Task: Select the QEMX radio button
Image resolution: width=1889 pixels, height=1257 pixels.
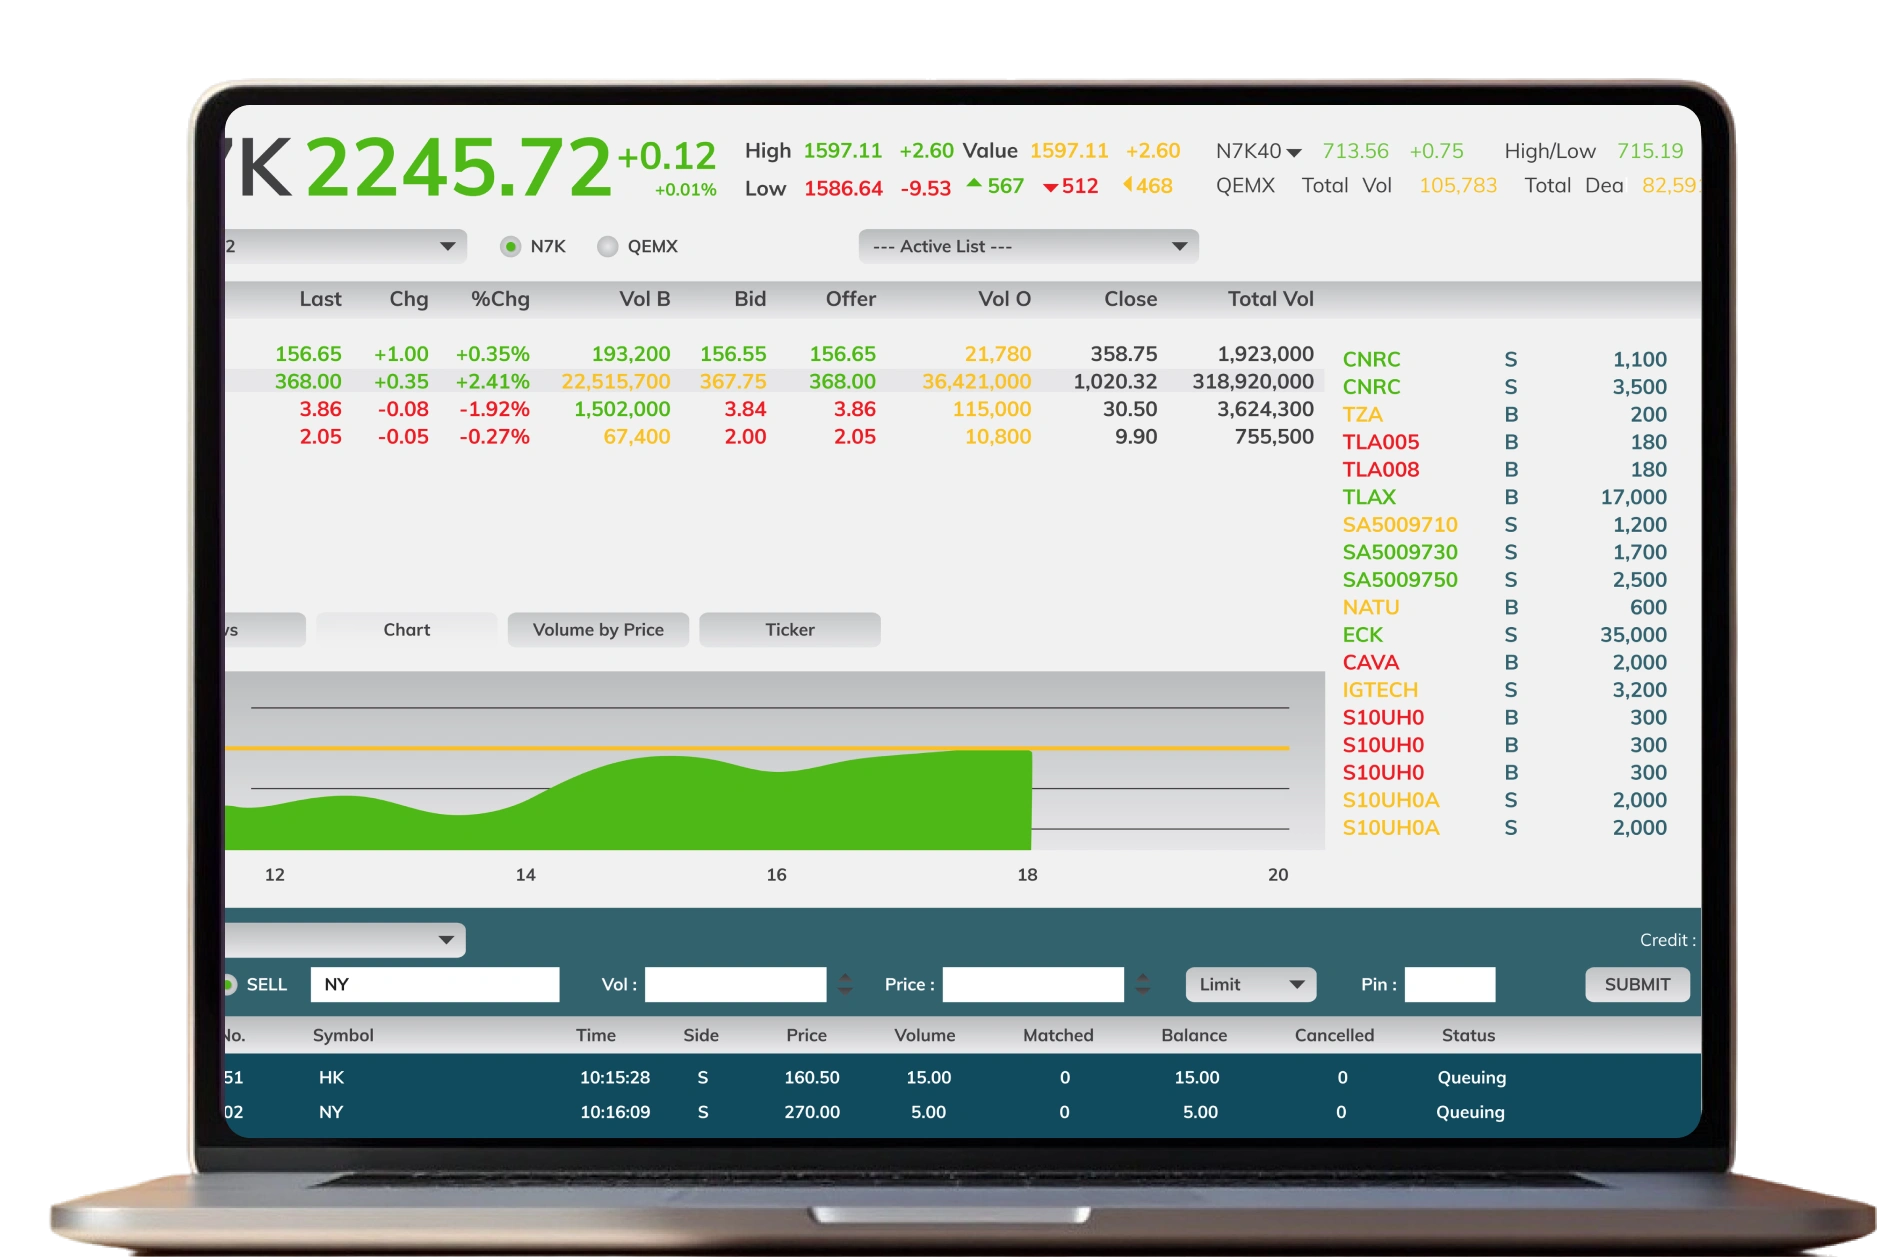Action: pos(607,246)
